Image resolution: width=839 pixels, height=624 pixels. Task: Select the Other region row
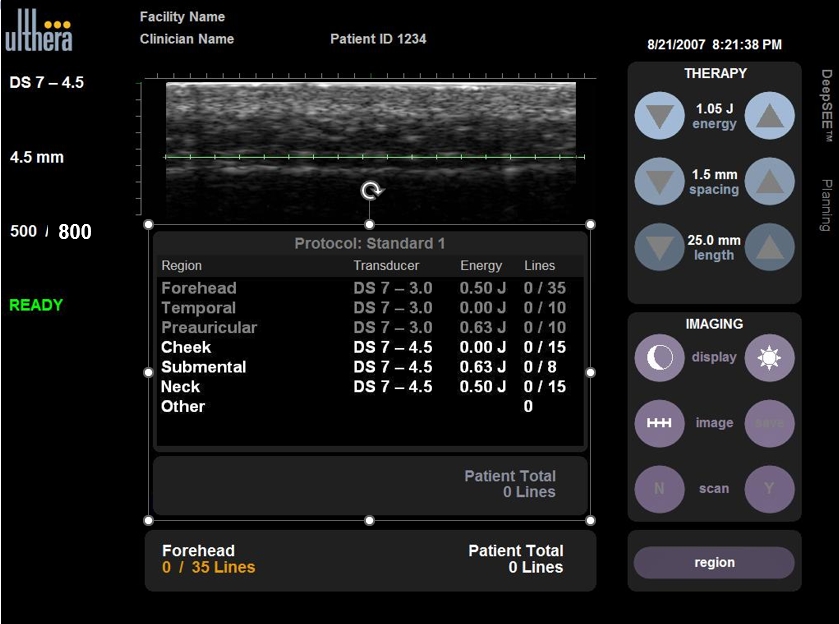click(x=369, y=407)
